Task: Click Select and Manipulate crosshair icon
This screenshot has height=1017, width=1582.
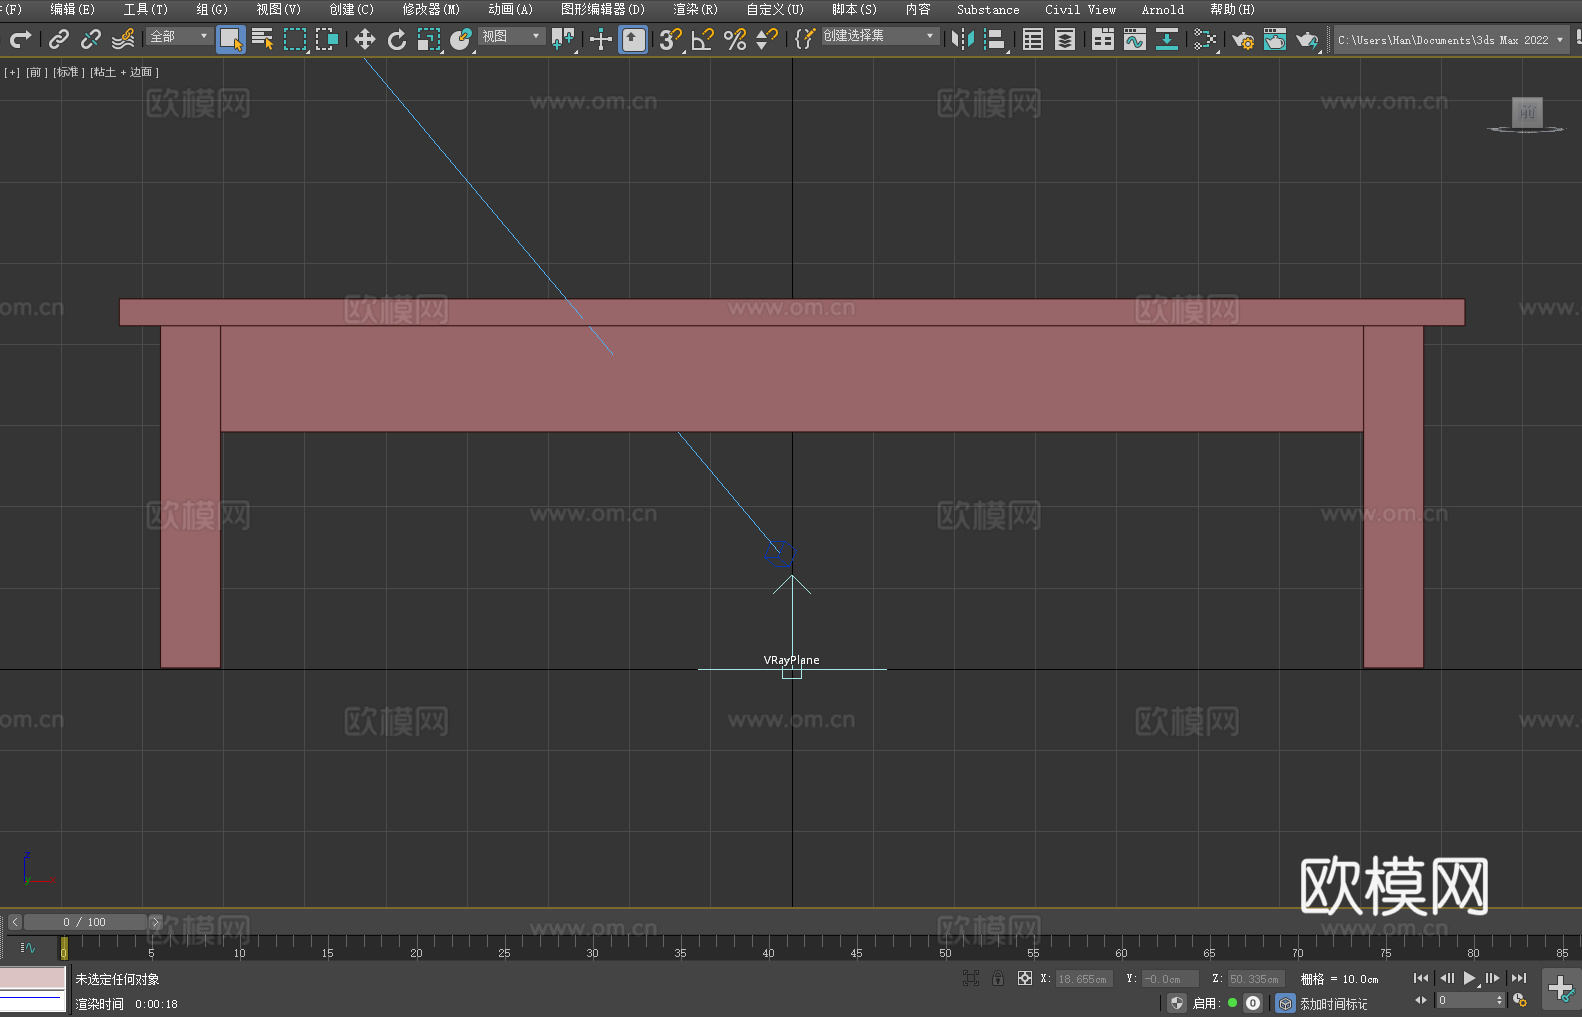Action: pos(601,39)
